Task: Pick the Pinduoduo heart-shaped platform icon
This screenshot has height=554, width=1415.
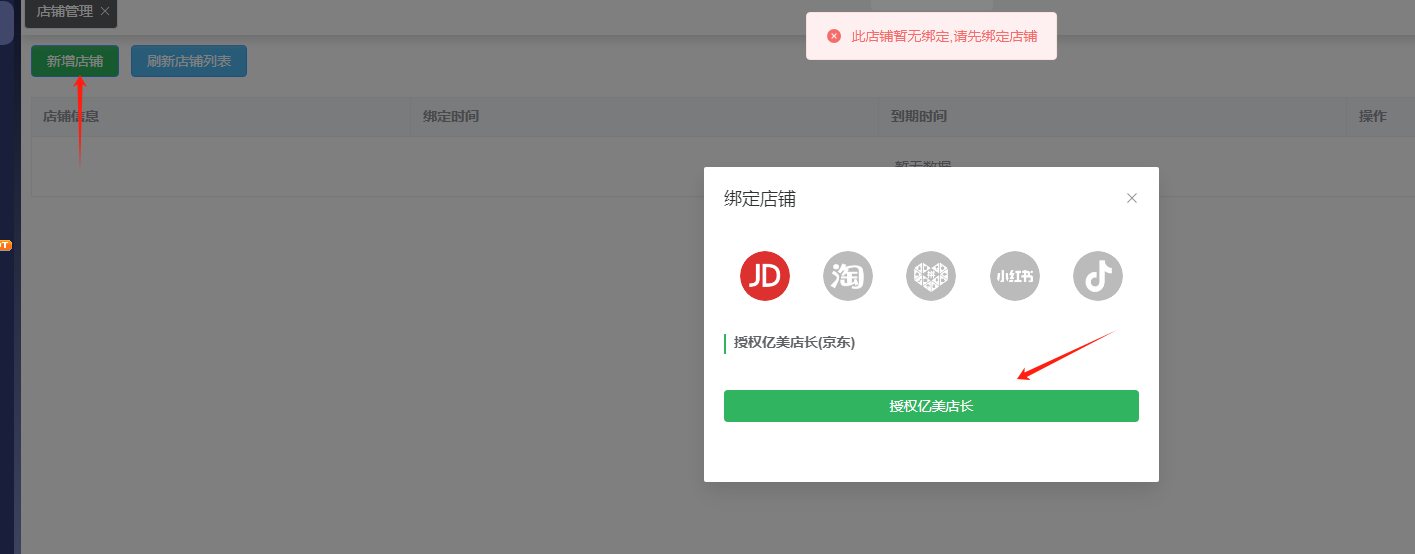Action: [x=931, y=276]
